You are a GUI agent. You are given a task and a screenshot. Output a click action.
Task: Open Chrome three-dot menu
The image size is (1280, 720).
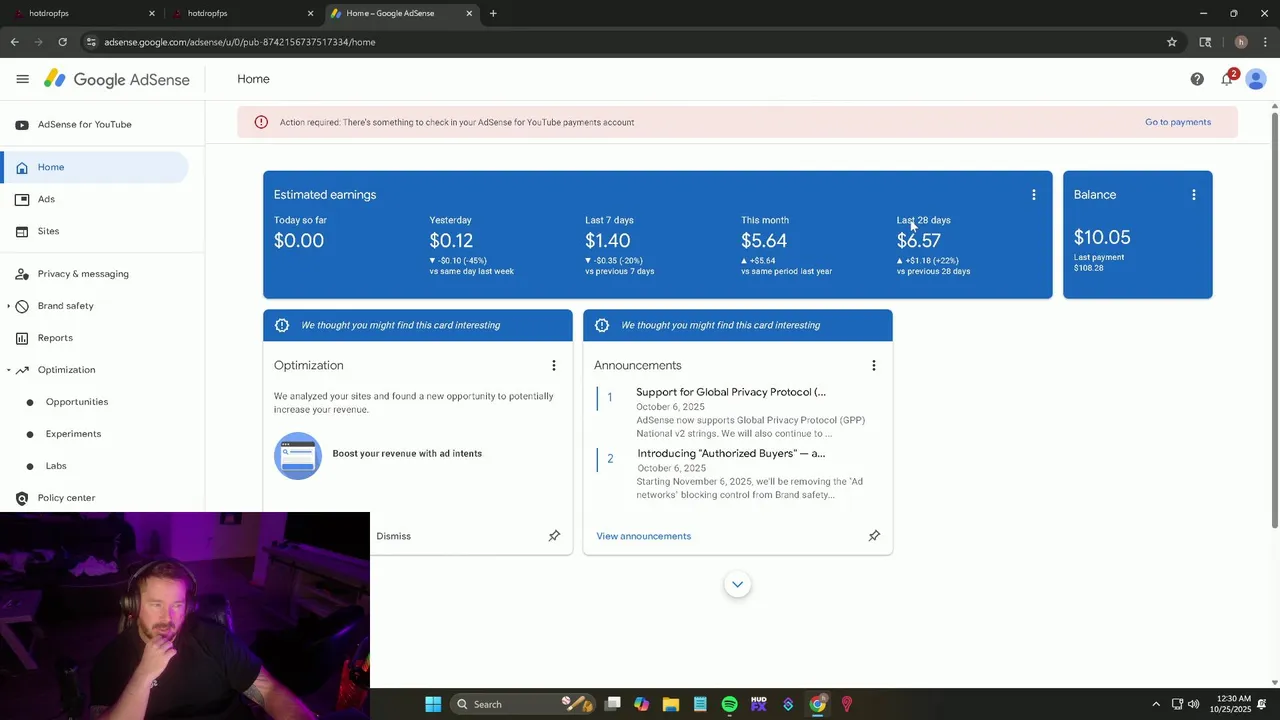pyautogui.click(x=1265, y=42)
